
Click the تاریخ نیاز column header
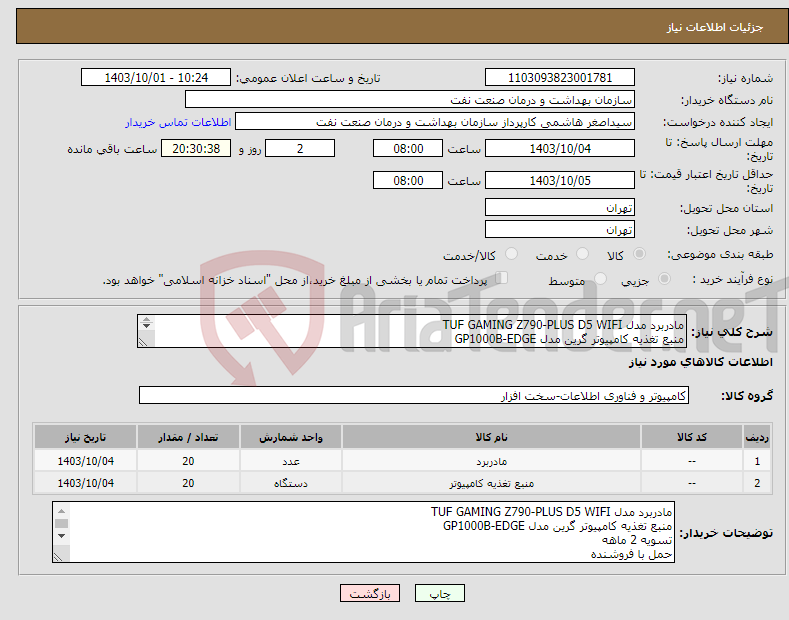tap(86, 437)
